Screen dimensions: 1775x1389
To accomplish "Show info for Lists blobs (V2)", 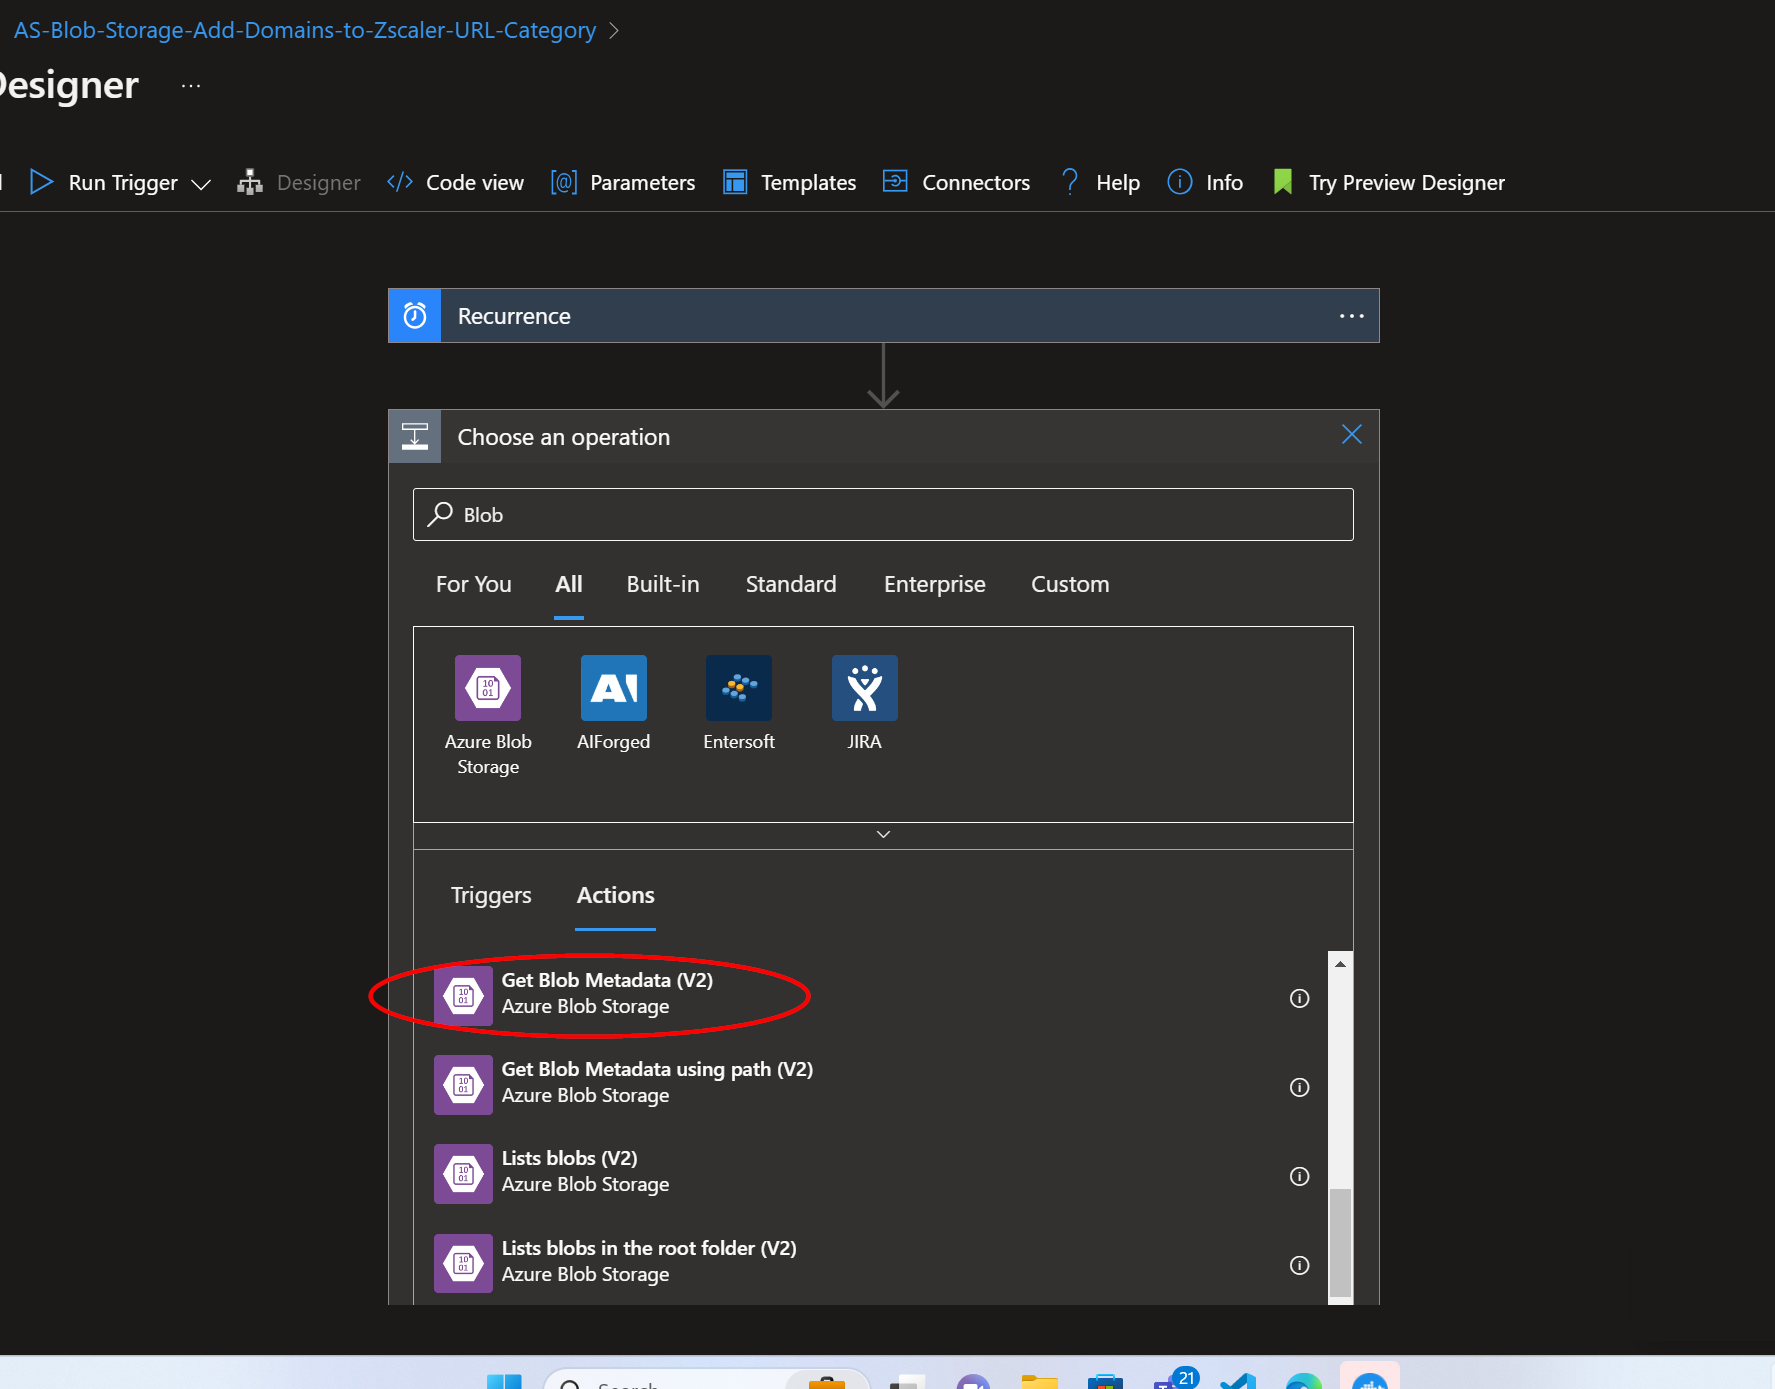I will (x=1299, y=1176).
